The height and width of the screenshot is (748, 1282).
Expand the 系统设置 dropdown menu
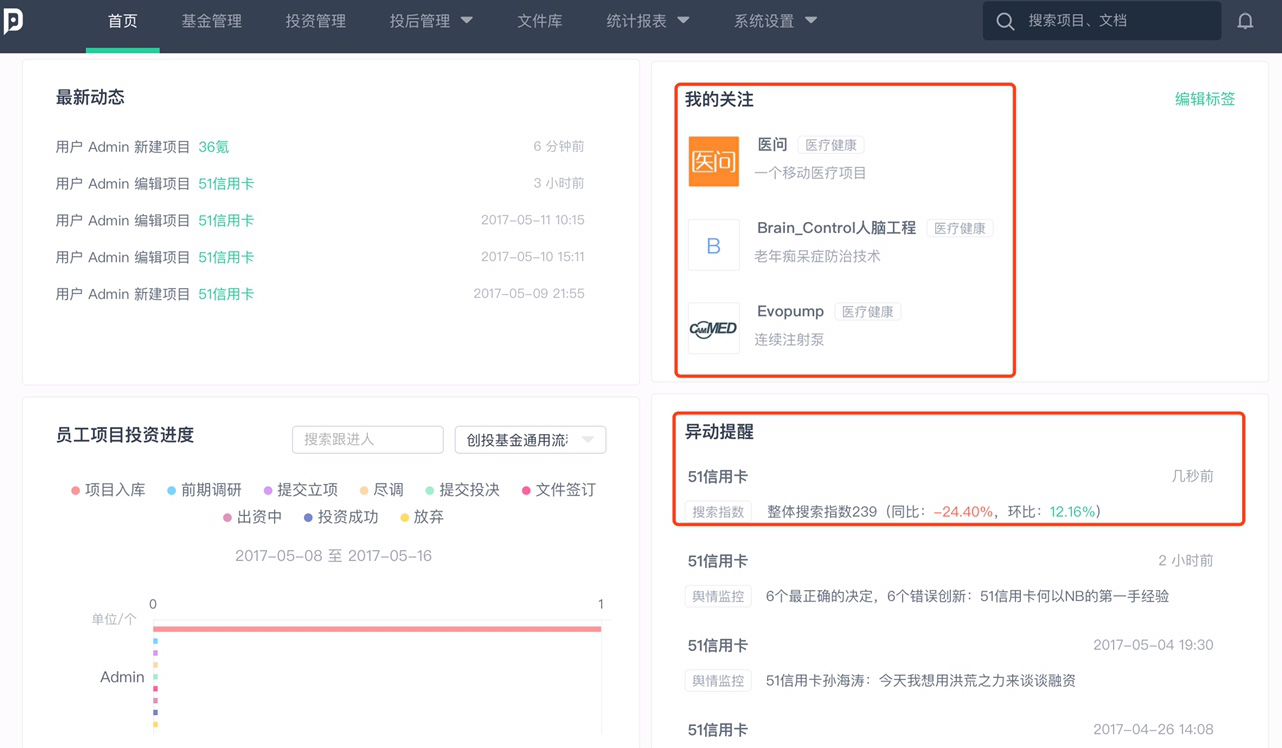[x=775, y=21]
